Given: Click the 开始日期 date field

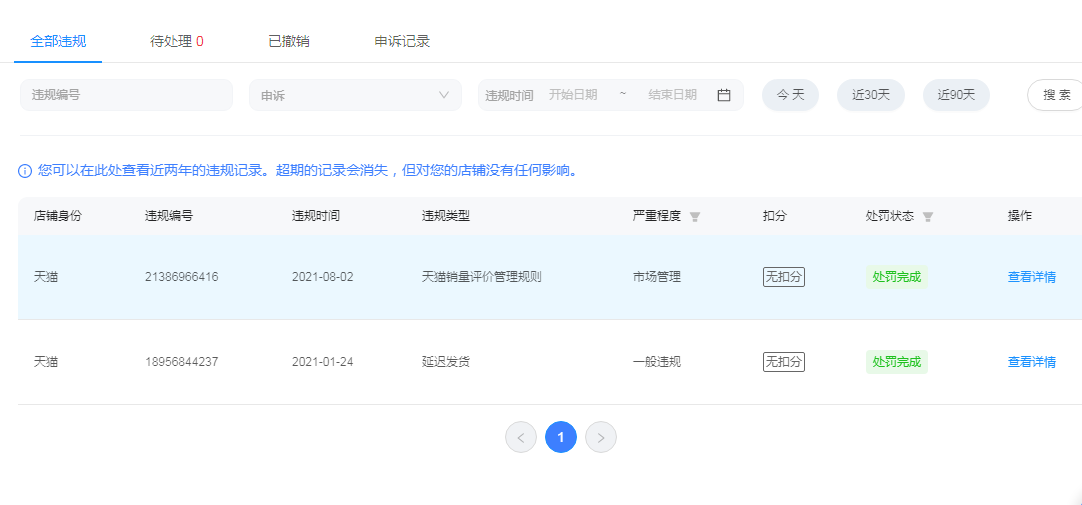Looking at the screenshot, I should (573, 95).
